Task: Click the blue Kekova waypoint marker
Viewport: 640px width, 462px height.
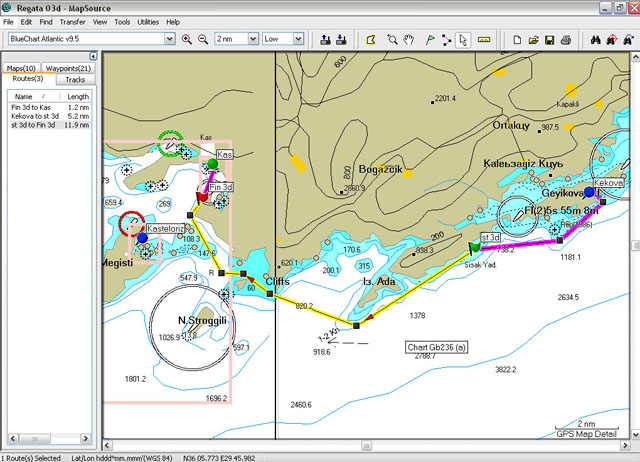Action: (589, 191)
